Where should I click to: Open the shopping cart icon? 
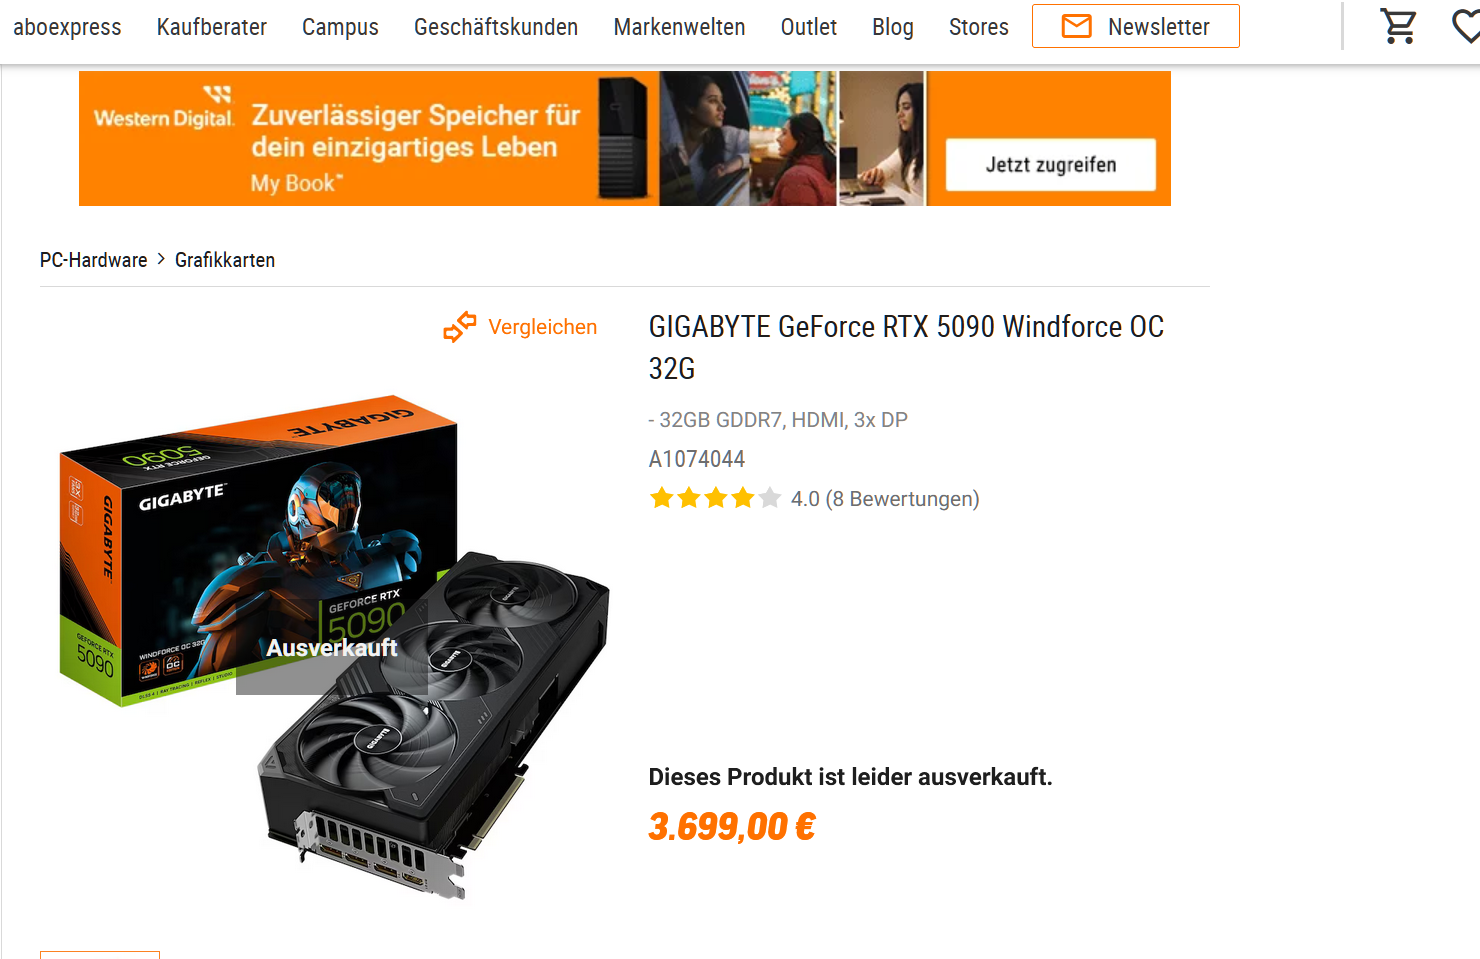1398,26
